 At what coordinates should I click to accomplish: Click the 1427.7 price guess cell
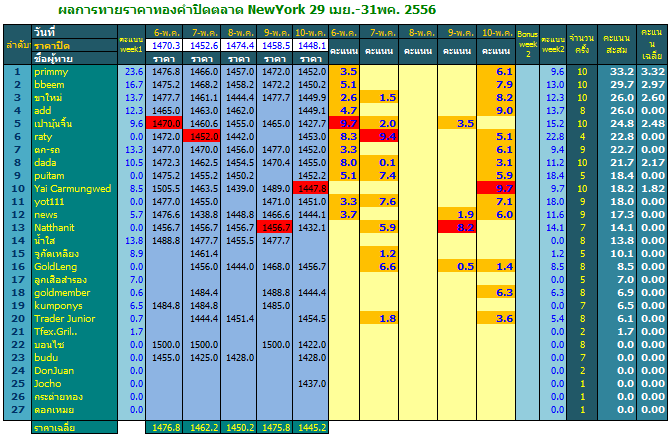coord(311,124)
